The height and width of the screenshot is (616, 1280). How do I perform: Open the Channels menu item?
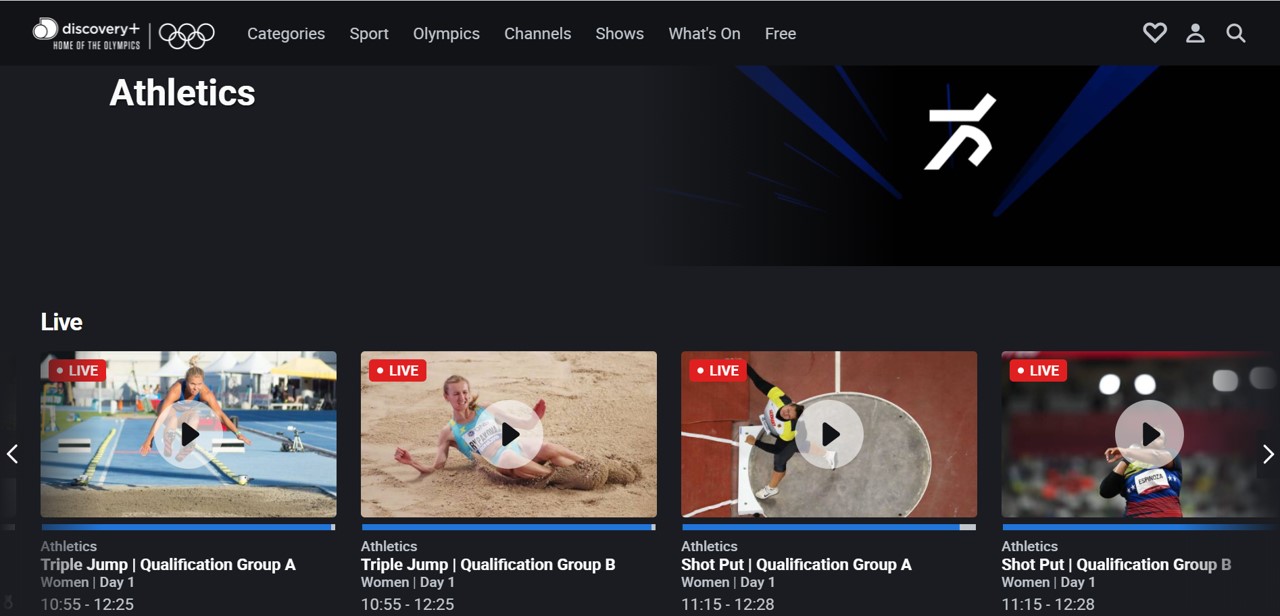pos(537,33)
